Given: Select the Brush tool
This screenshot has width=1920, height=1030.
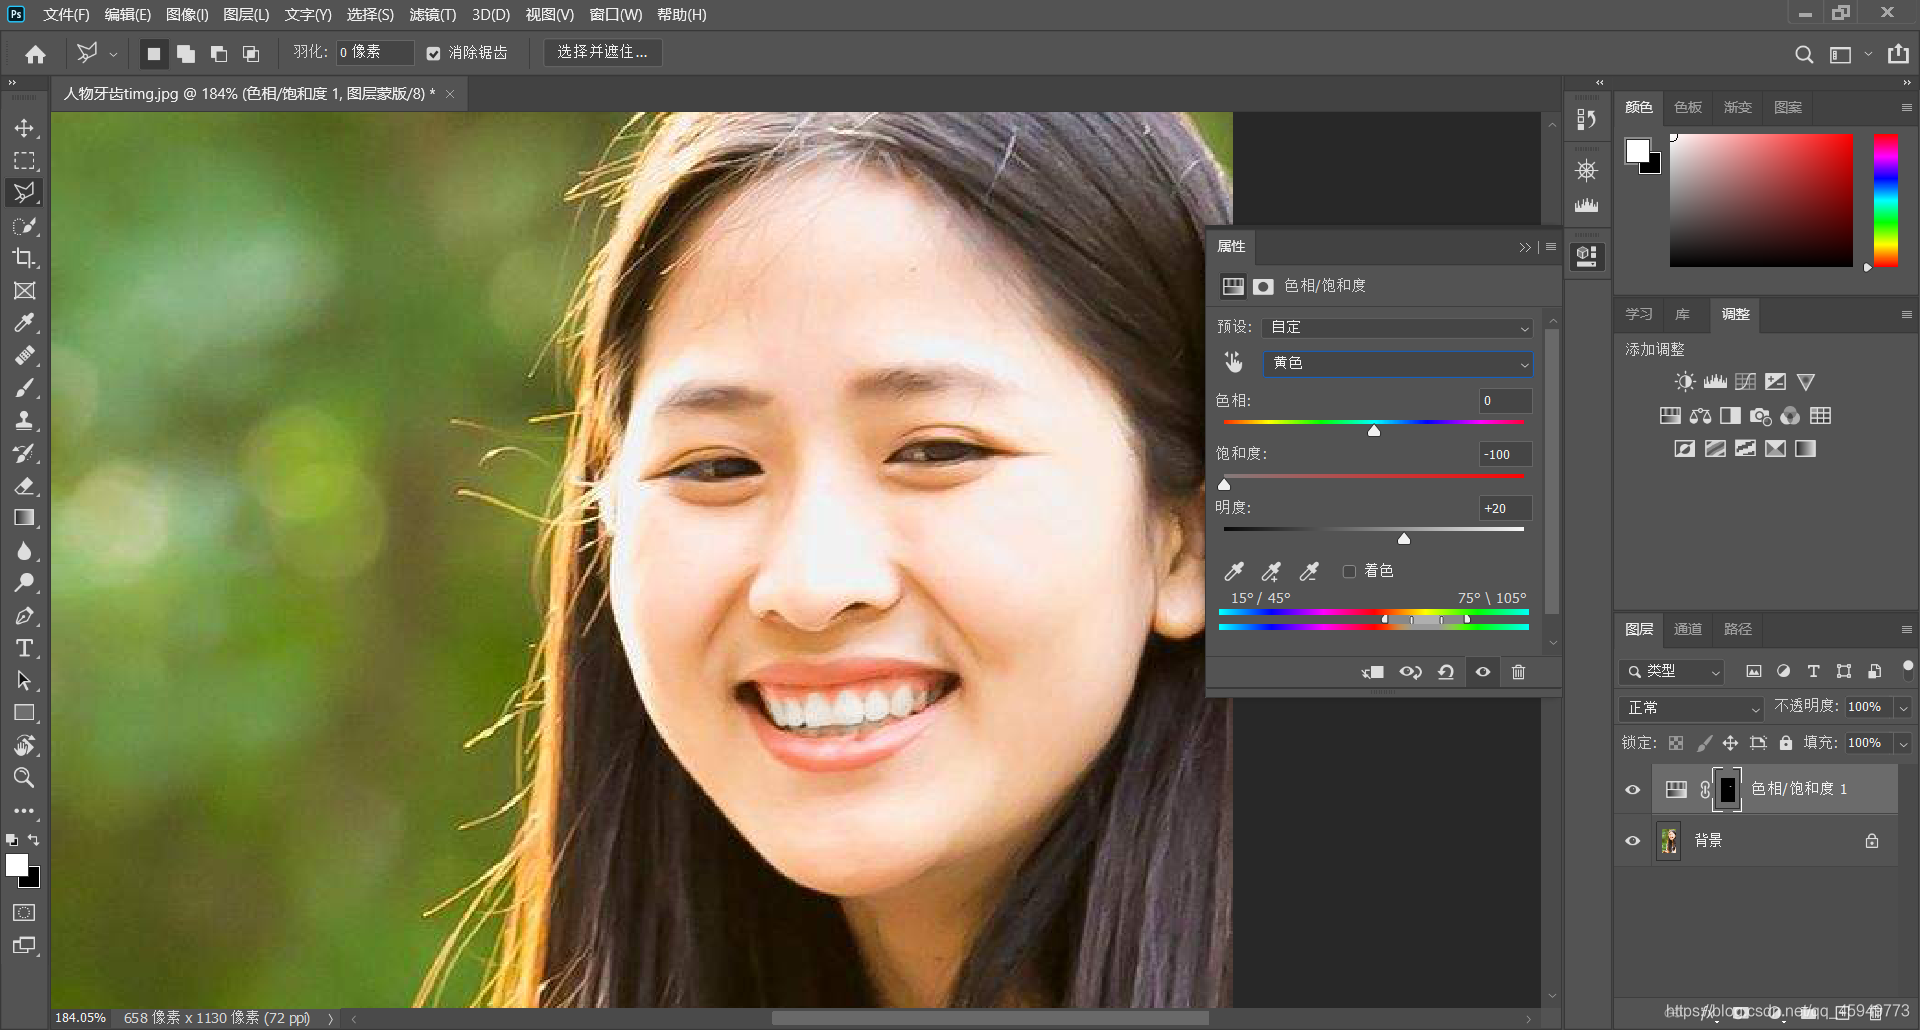Looking at the screenshot, I should (x=24, y=388).
